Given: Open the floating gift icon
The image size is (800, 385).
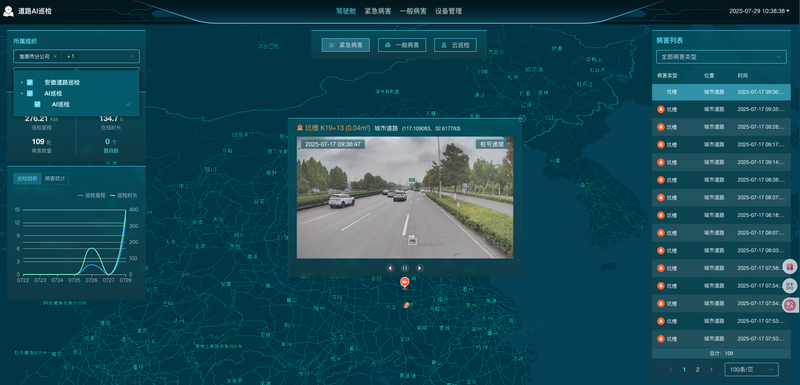Looking at the screenshot, I should click(x=790, y=267).
